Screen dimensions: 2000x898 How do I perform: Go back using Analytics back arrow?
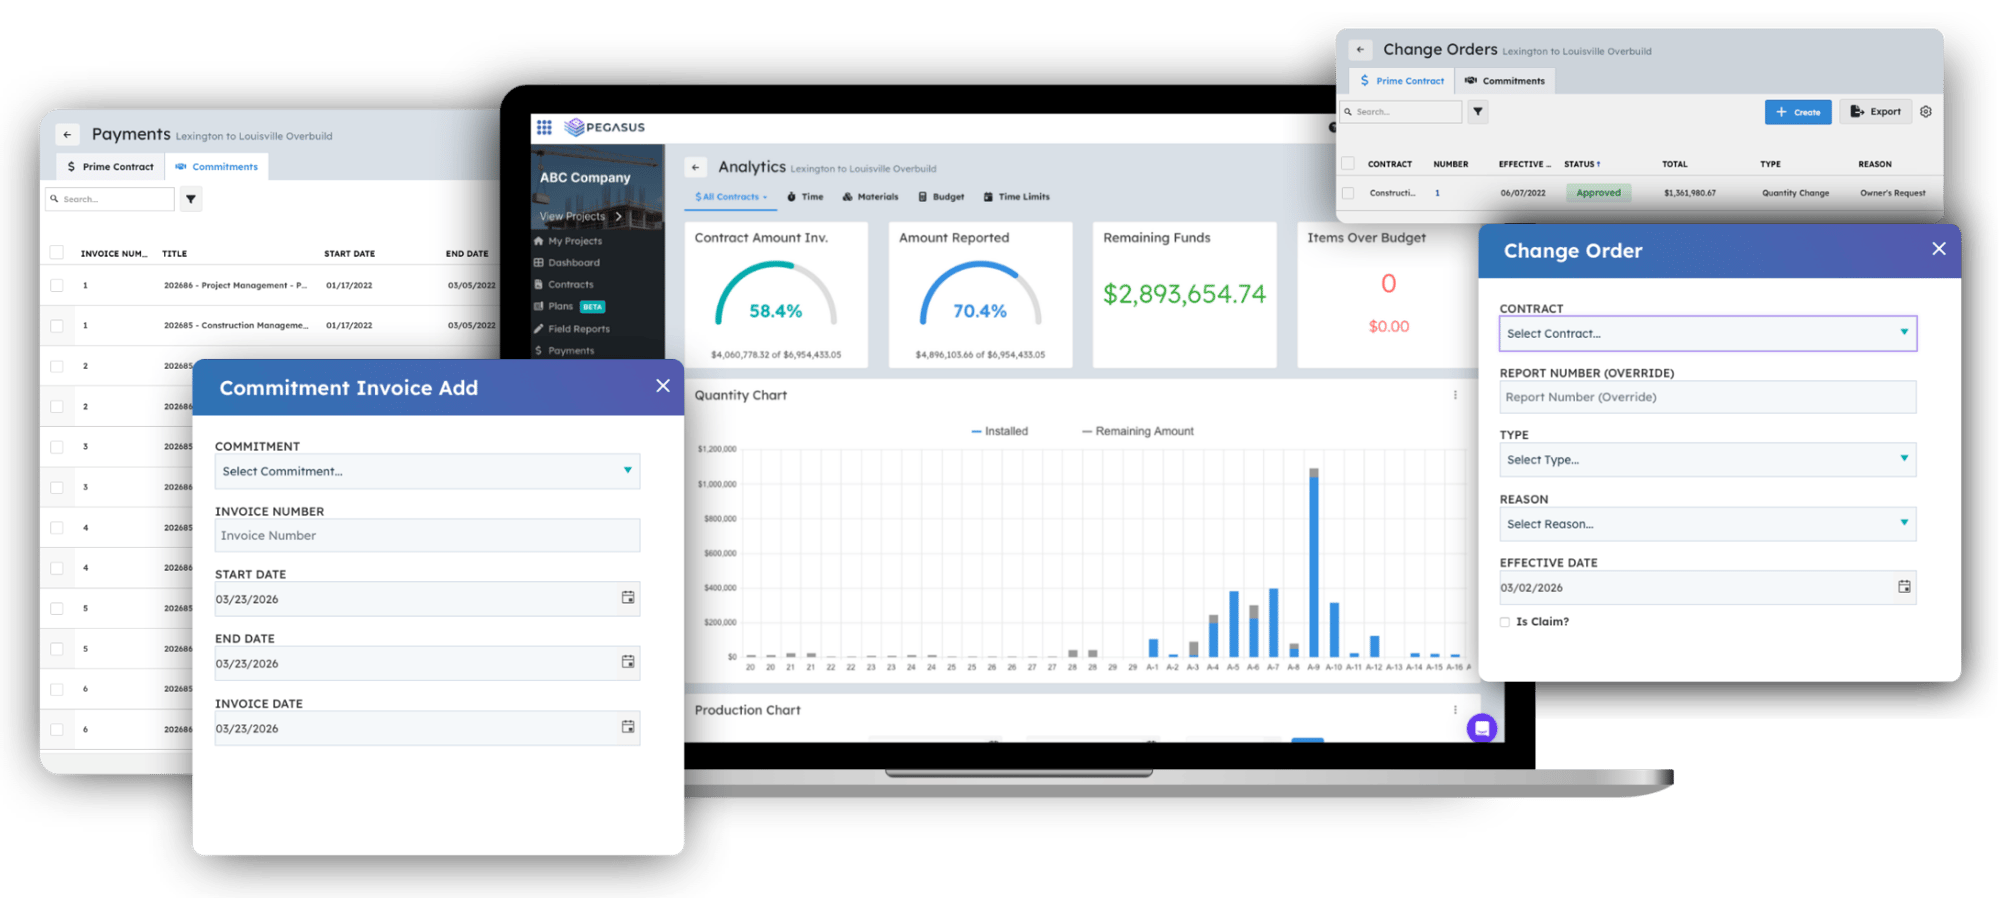point(696,168)
